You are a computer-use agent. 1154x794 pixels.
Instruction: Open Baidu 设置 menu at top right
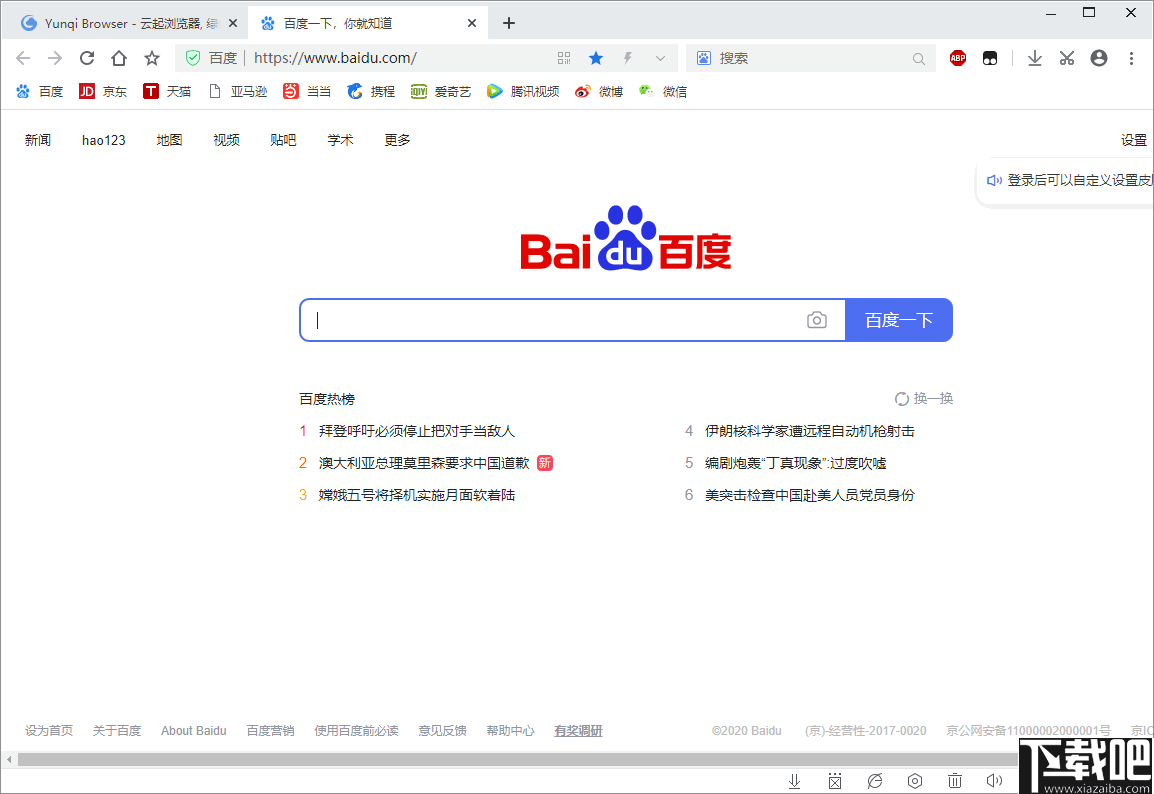coord(1135,140)
